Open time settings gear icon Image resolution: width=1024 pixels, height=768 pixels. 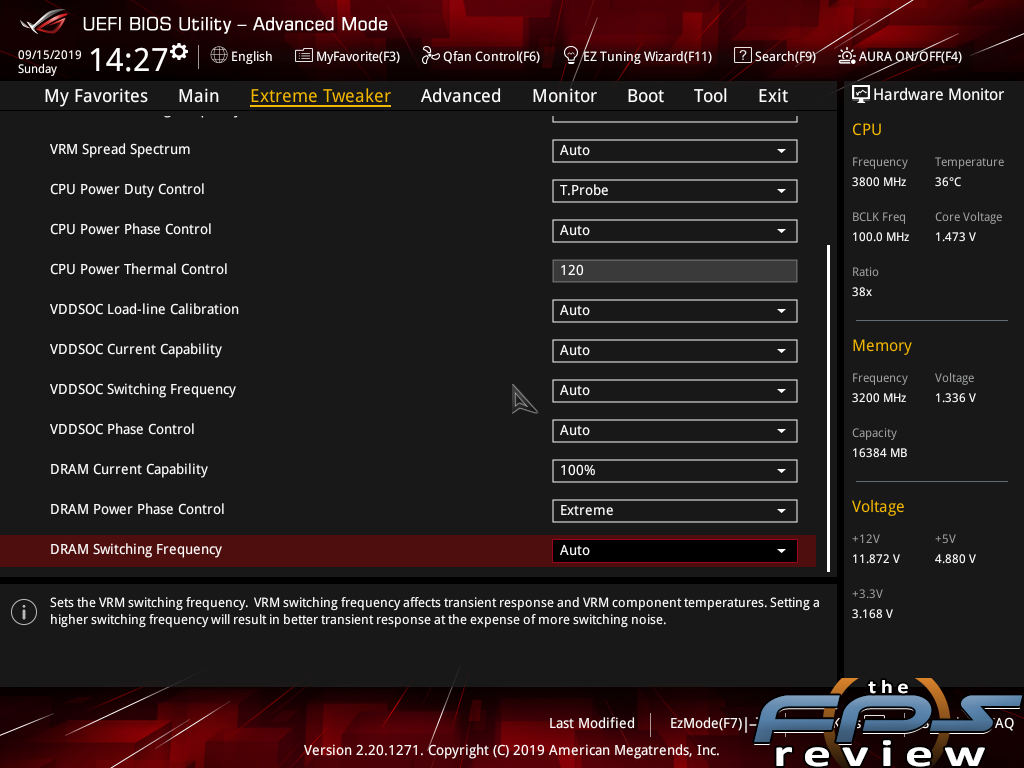point(180,52)
